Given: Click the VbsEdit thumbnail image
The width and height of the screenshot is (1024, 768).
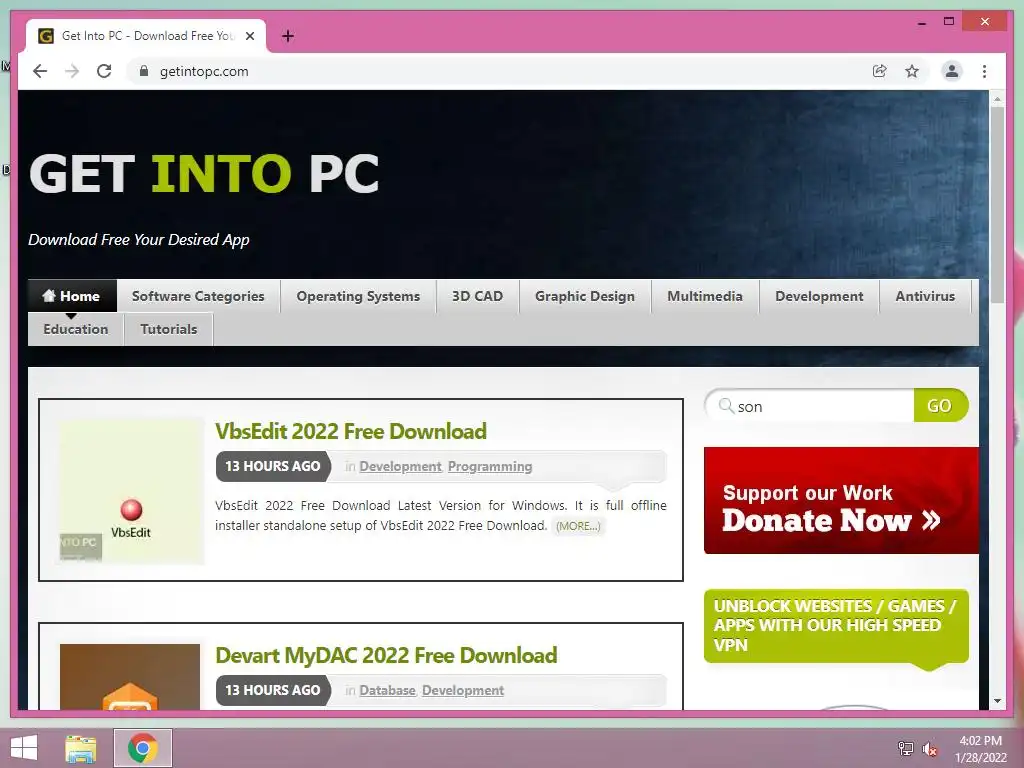Looking at the screenshot, I should click(x=131, y=491).
